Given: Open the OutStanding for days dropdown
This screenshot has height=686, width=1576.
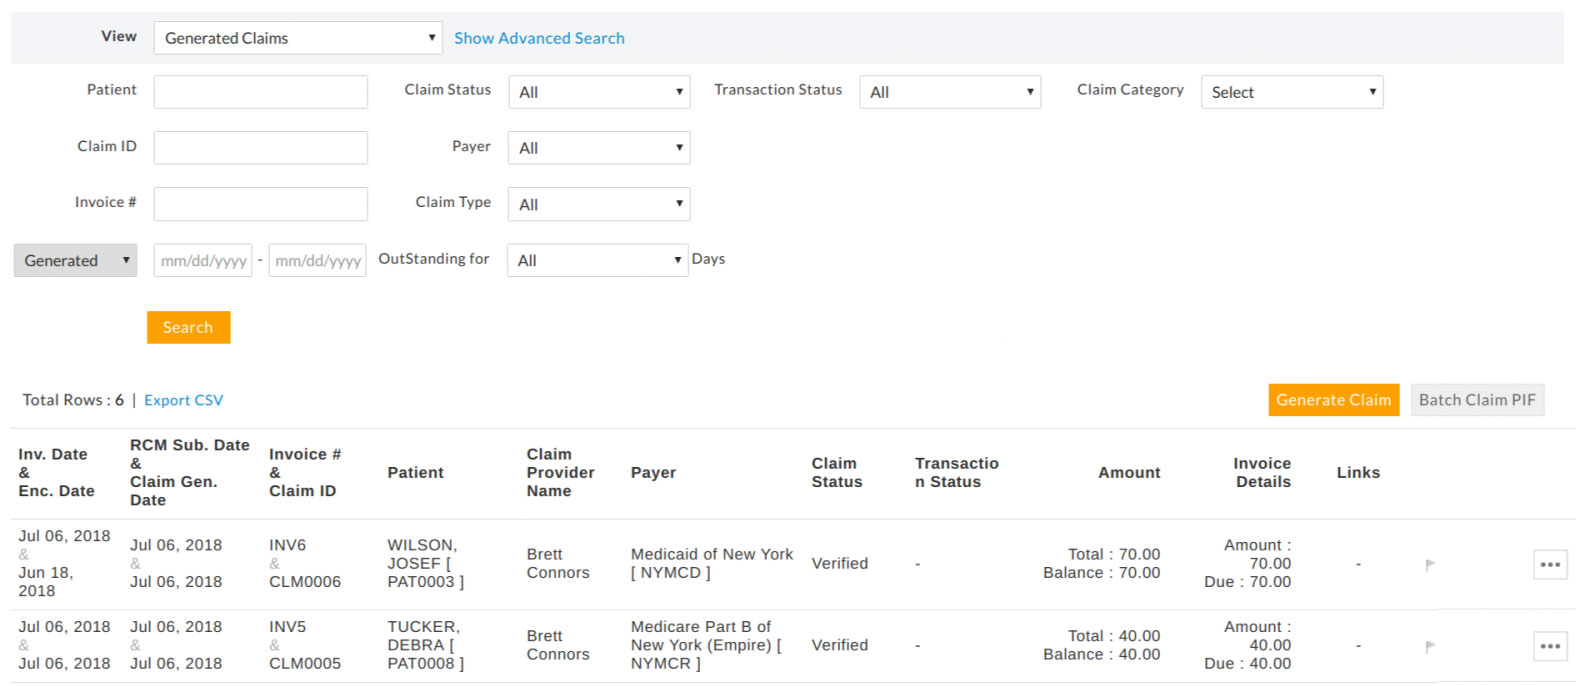Looking at the screenshot, I should pos(598,260).
